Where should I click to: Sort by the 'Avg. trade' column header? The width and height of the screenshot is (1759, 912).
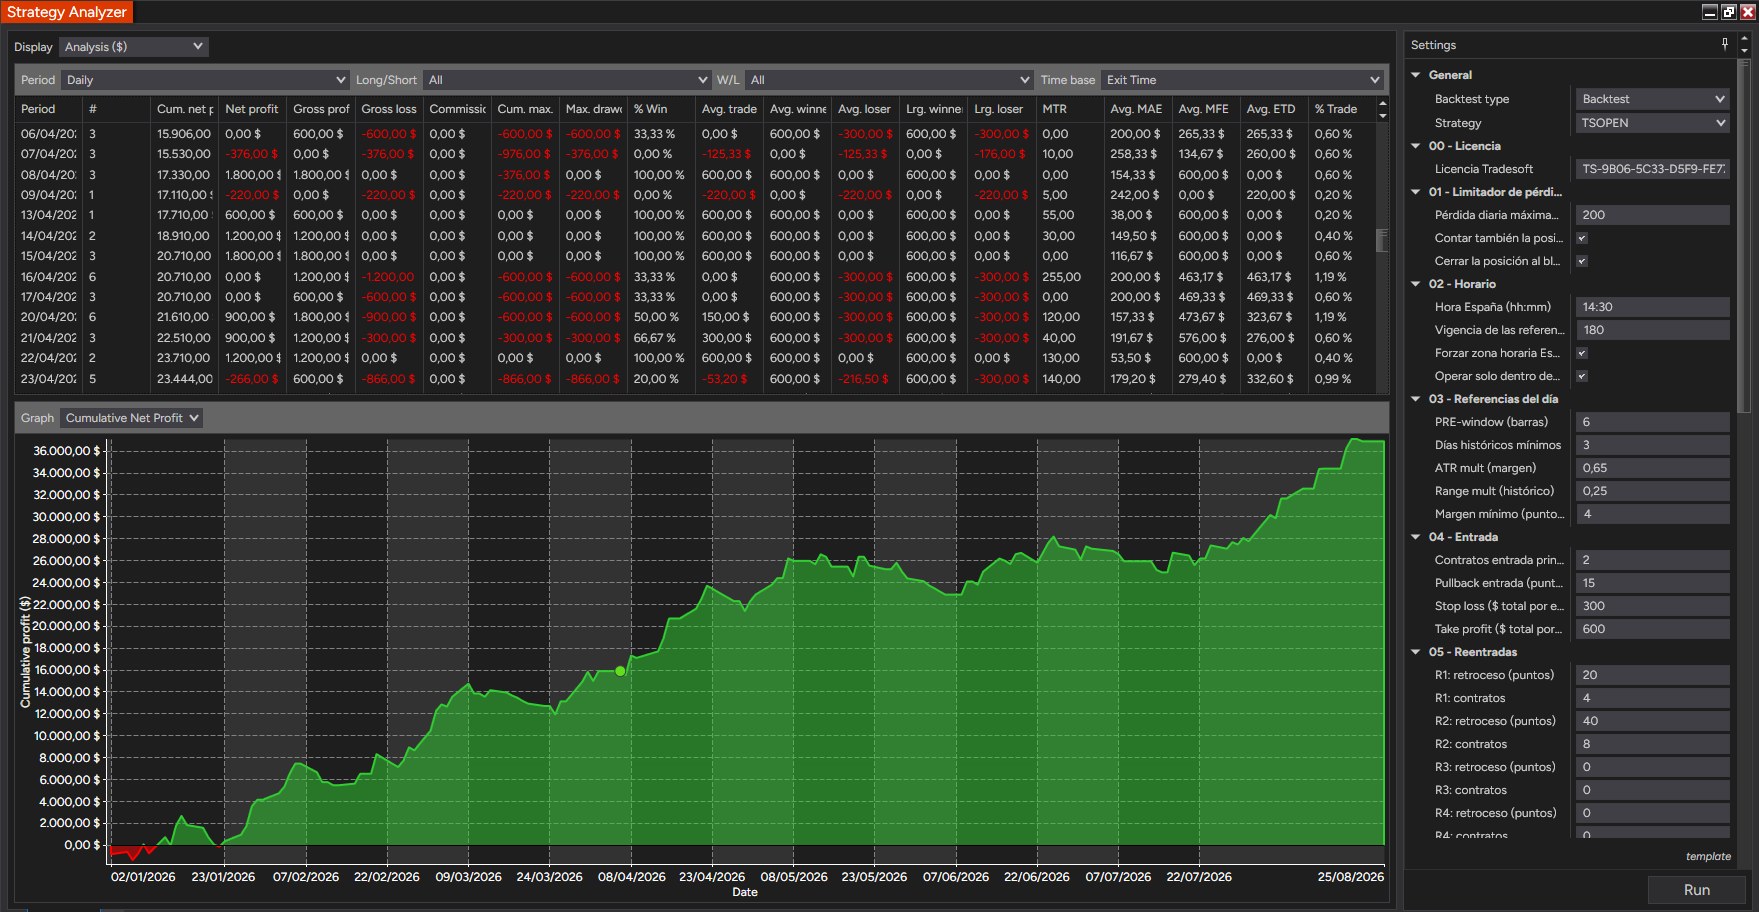(729, 109)
